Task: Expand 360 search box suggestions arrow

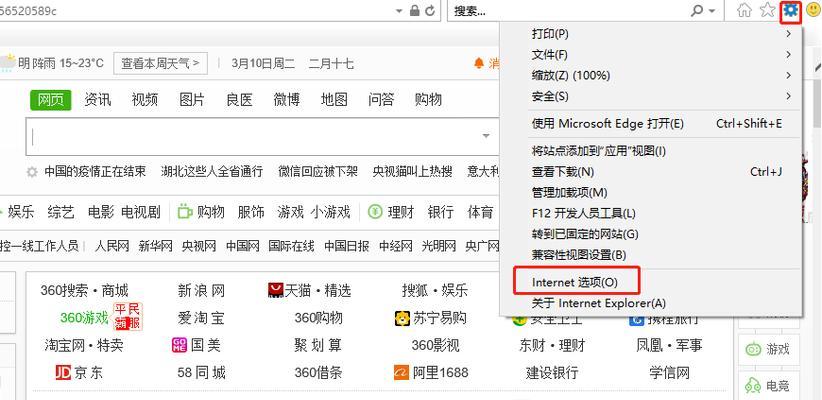Action: pyautogui.click(x=486, y=136)
